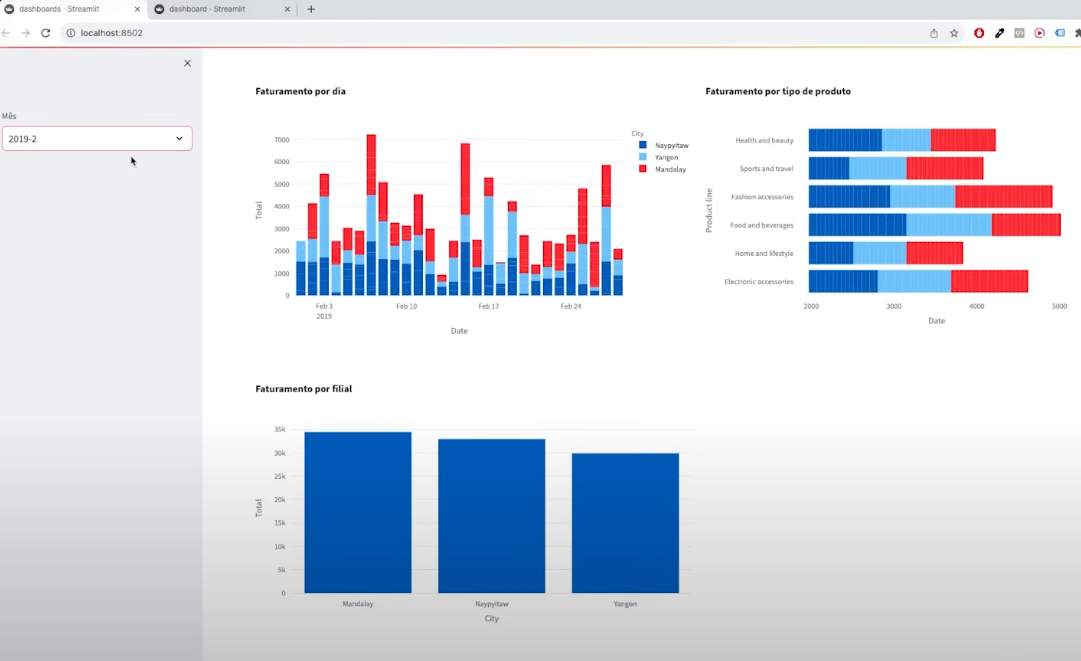This screenshot has width=1081, height=661.
Task: Click the 'Feb 24' date axis label
Action: [x=571, y=306]
